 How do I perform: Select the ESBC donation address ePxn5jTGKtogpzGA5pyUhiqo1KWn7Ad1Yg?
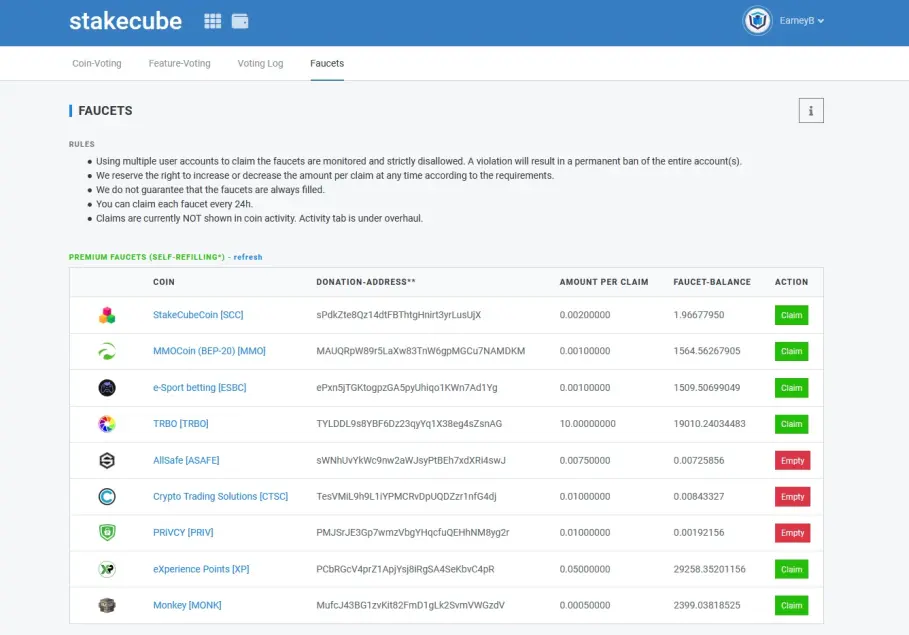[x=407, y=387]
